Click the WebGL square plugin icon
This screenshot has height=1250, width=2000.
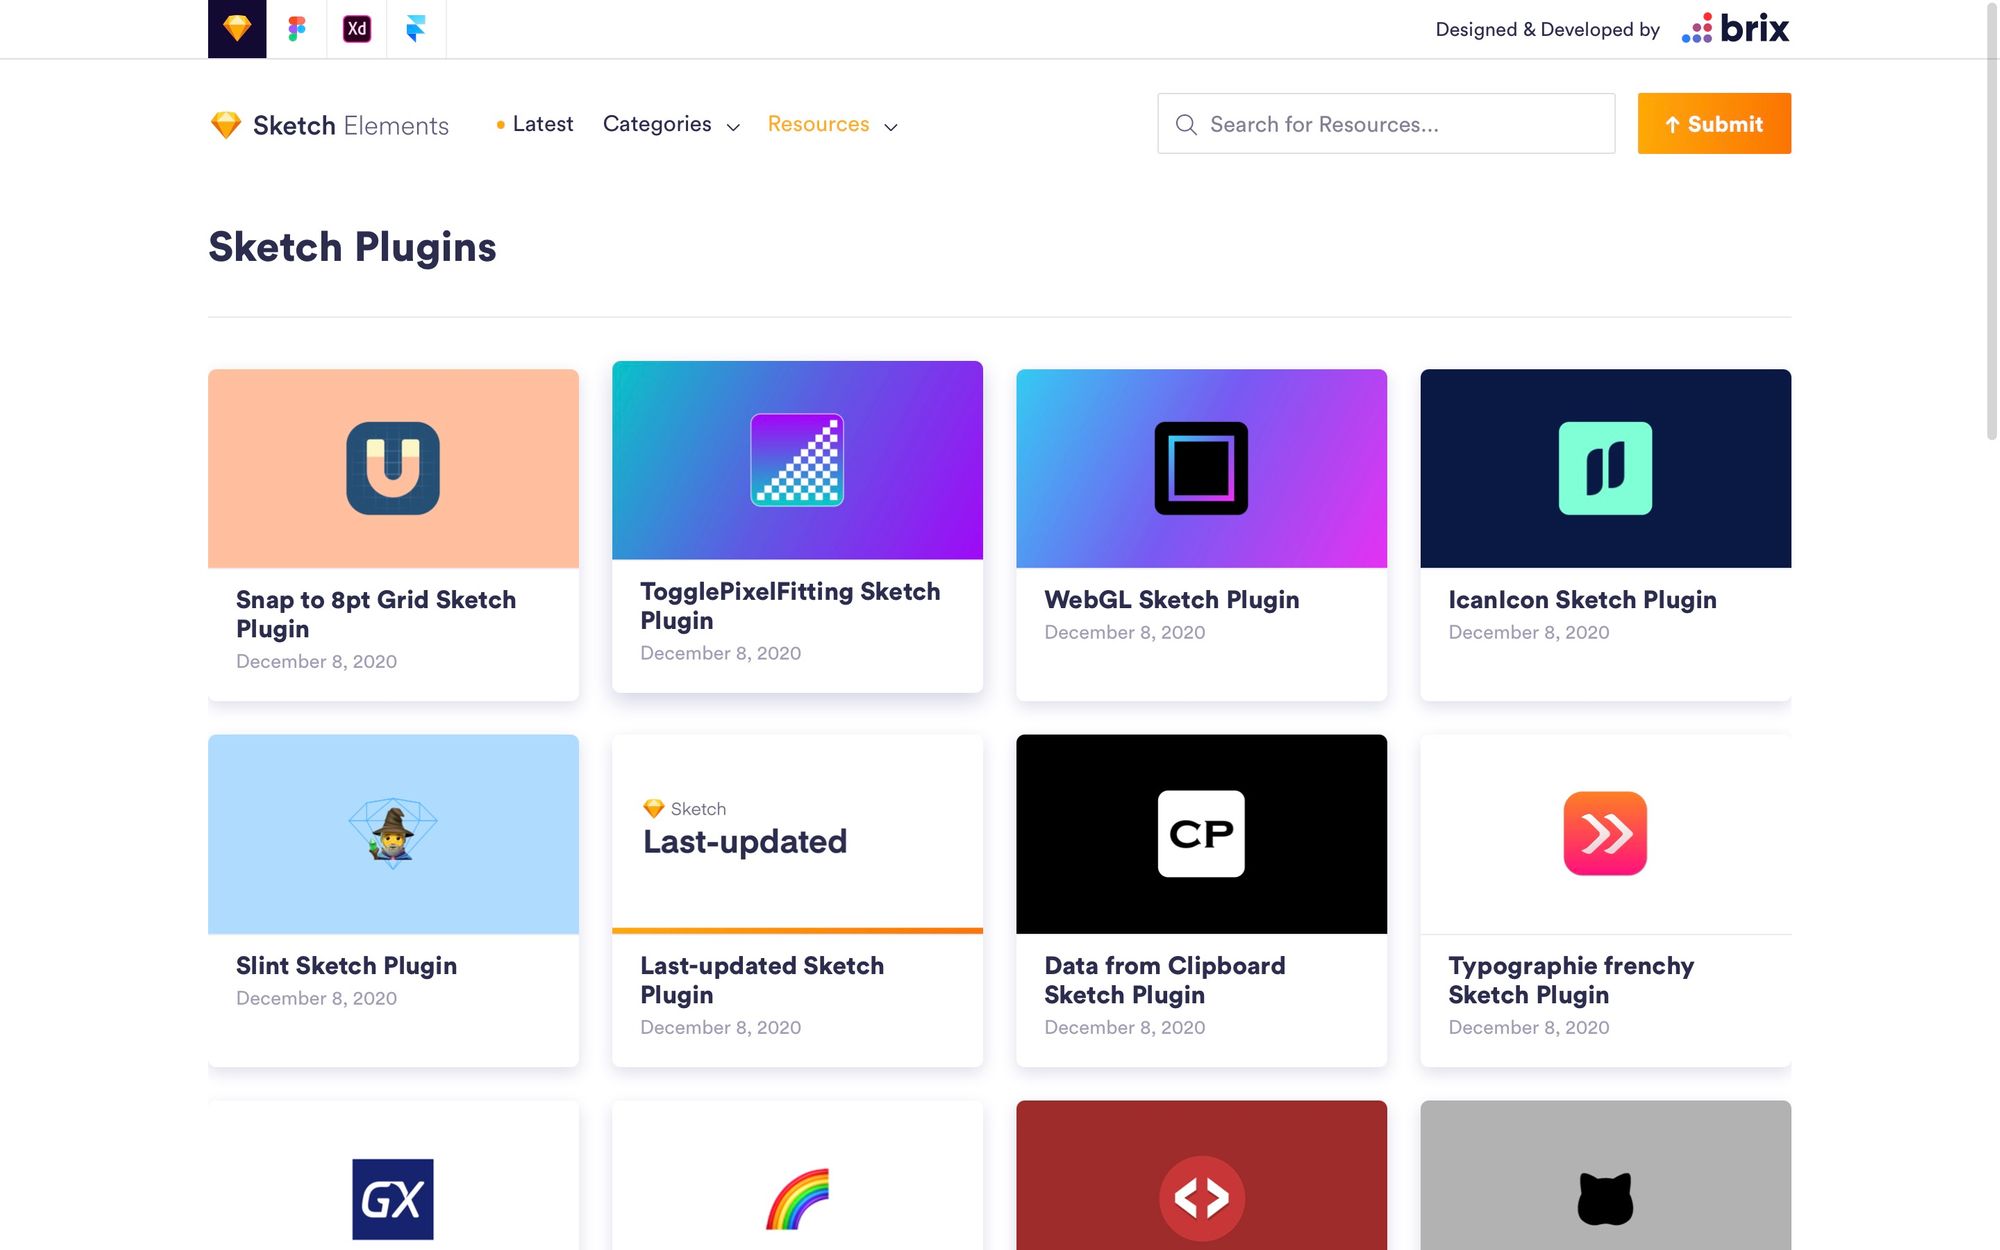1201,468
